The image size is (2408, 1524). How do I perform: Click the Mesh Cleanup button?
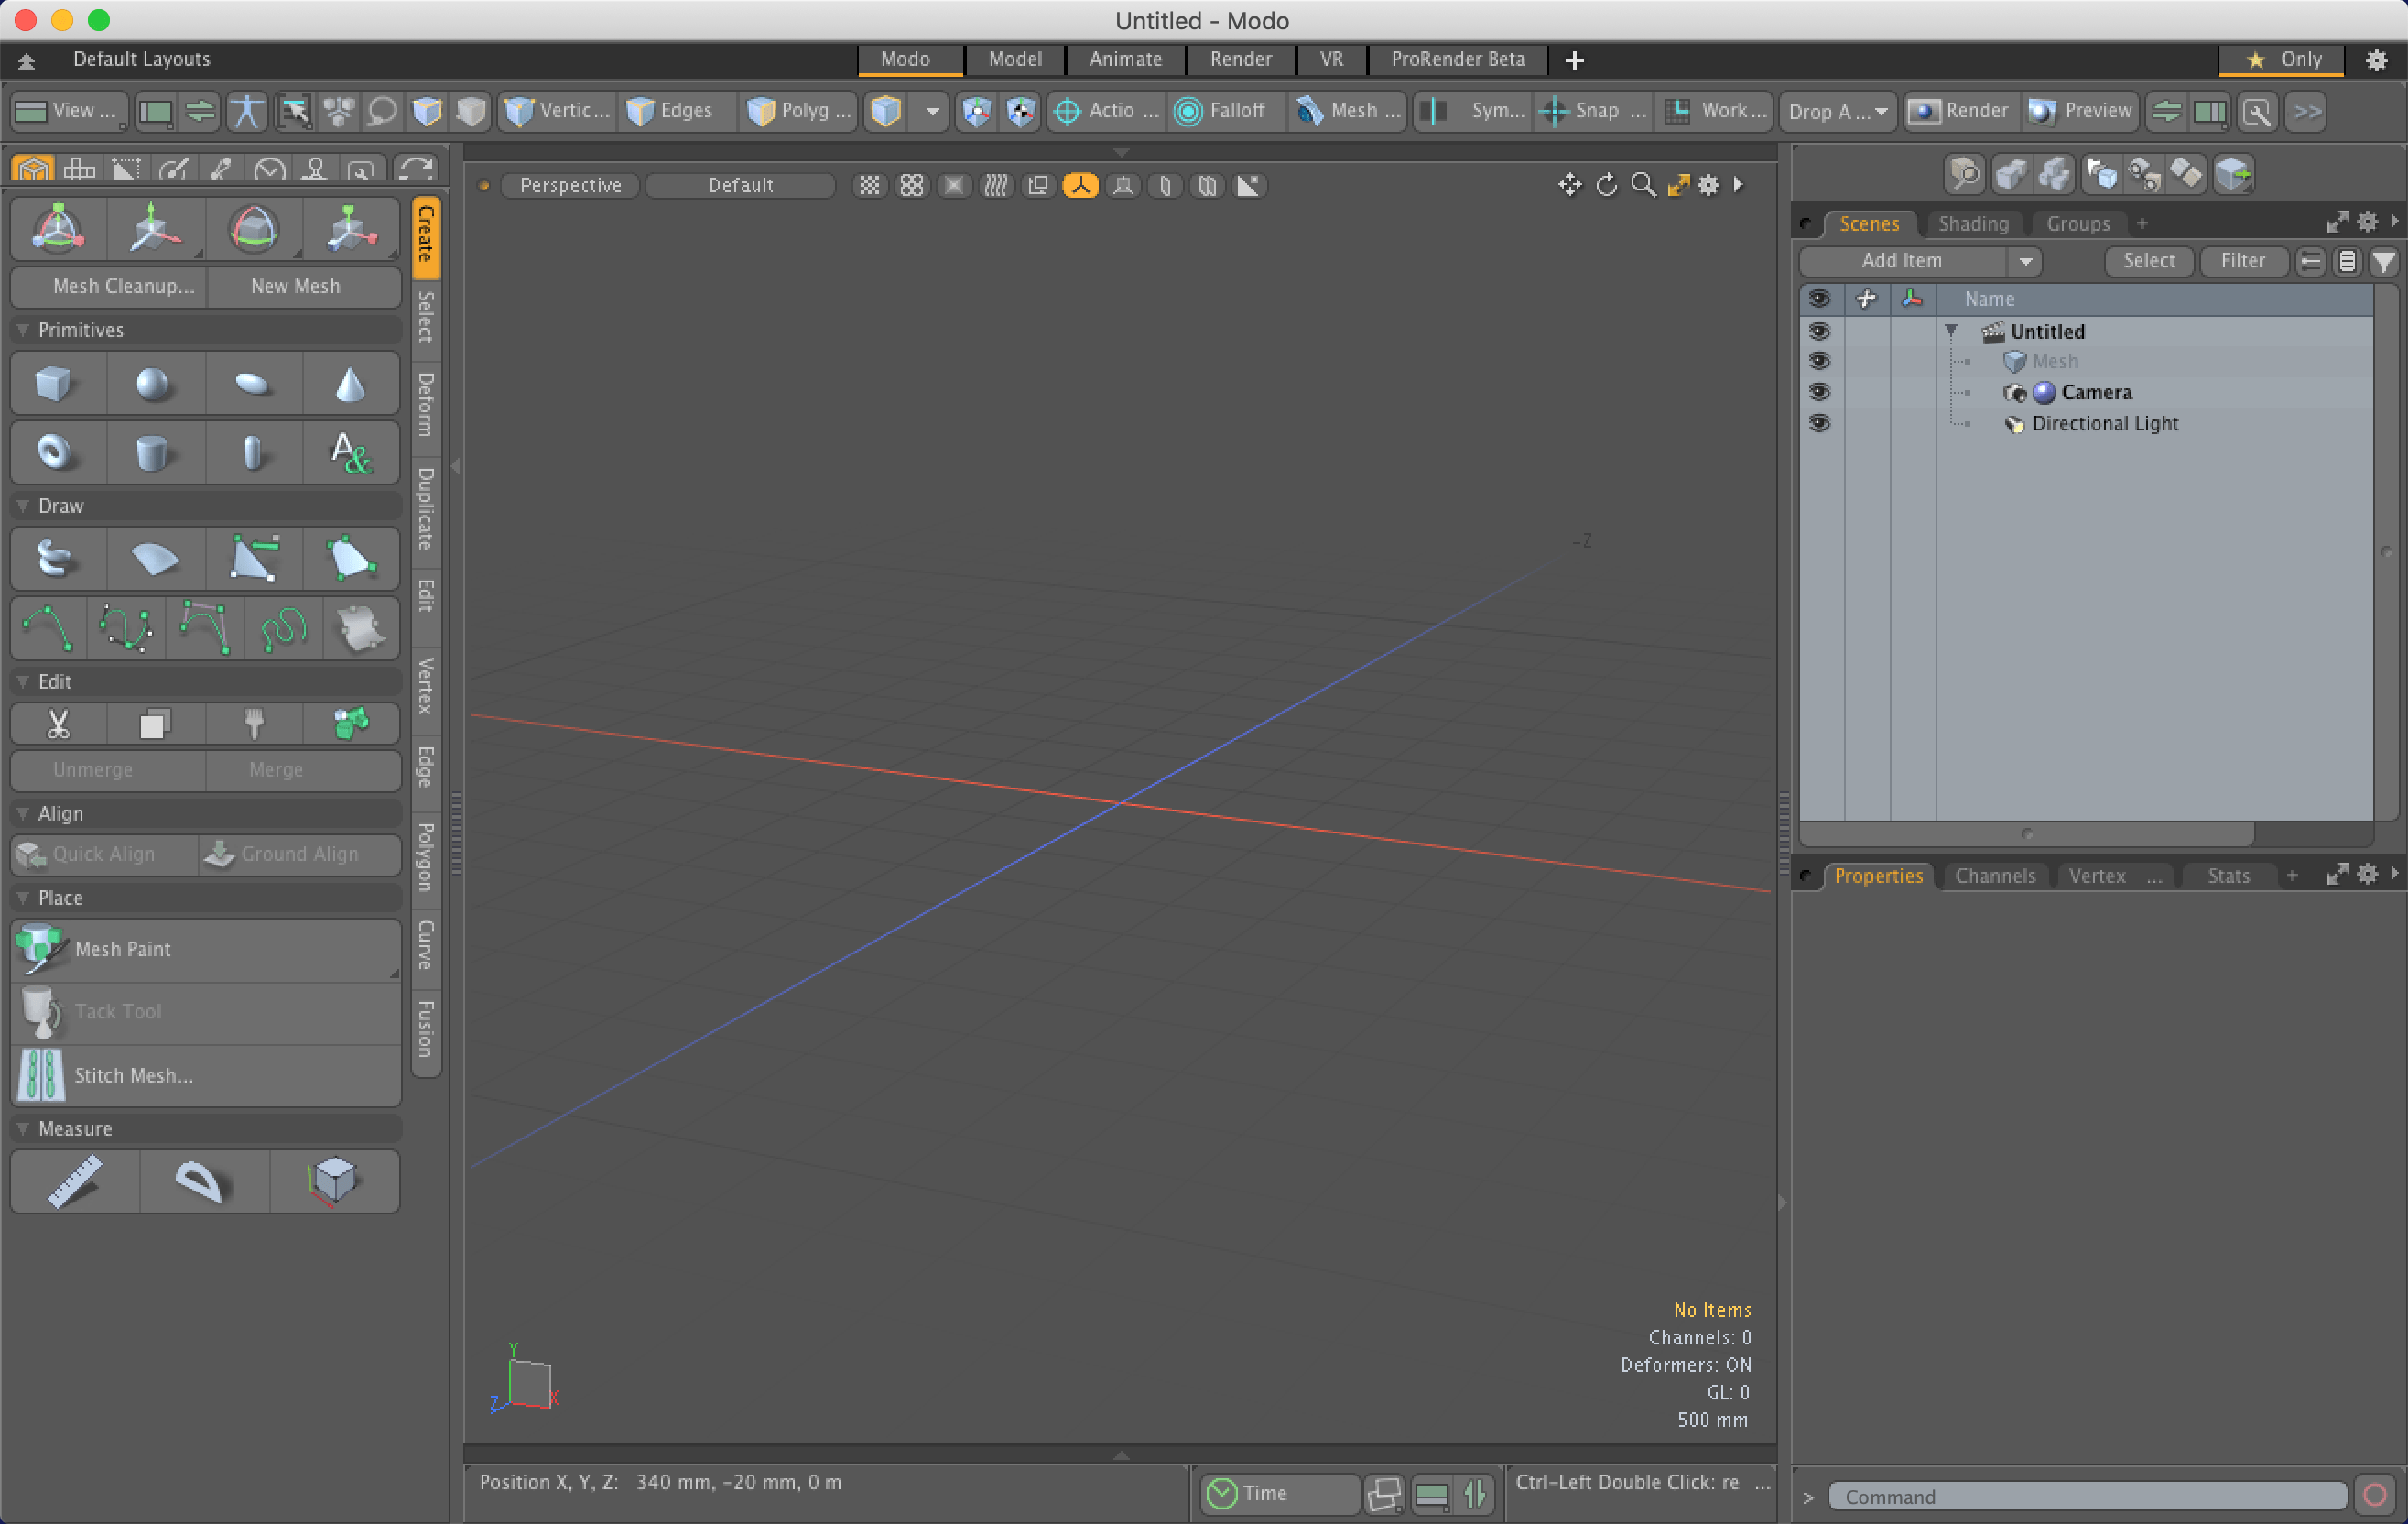pos(123,286)
